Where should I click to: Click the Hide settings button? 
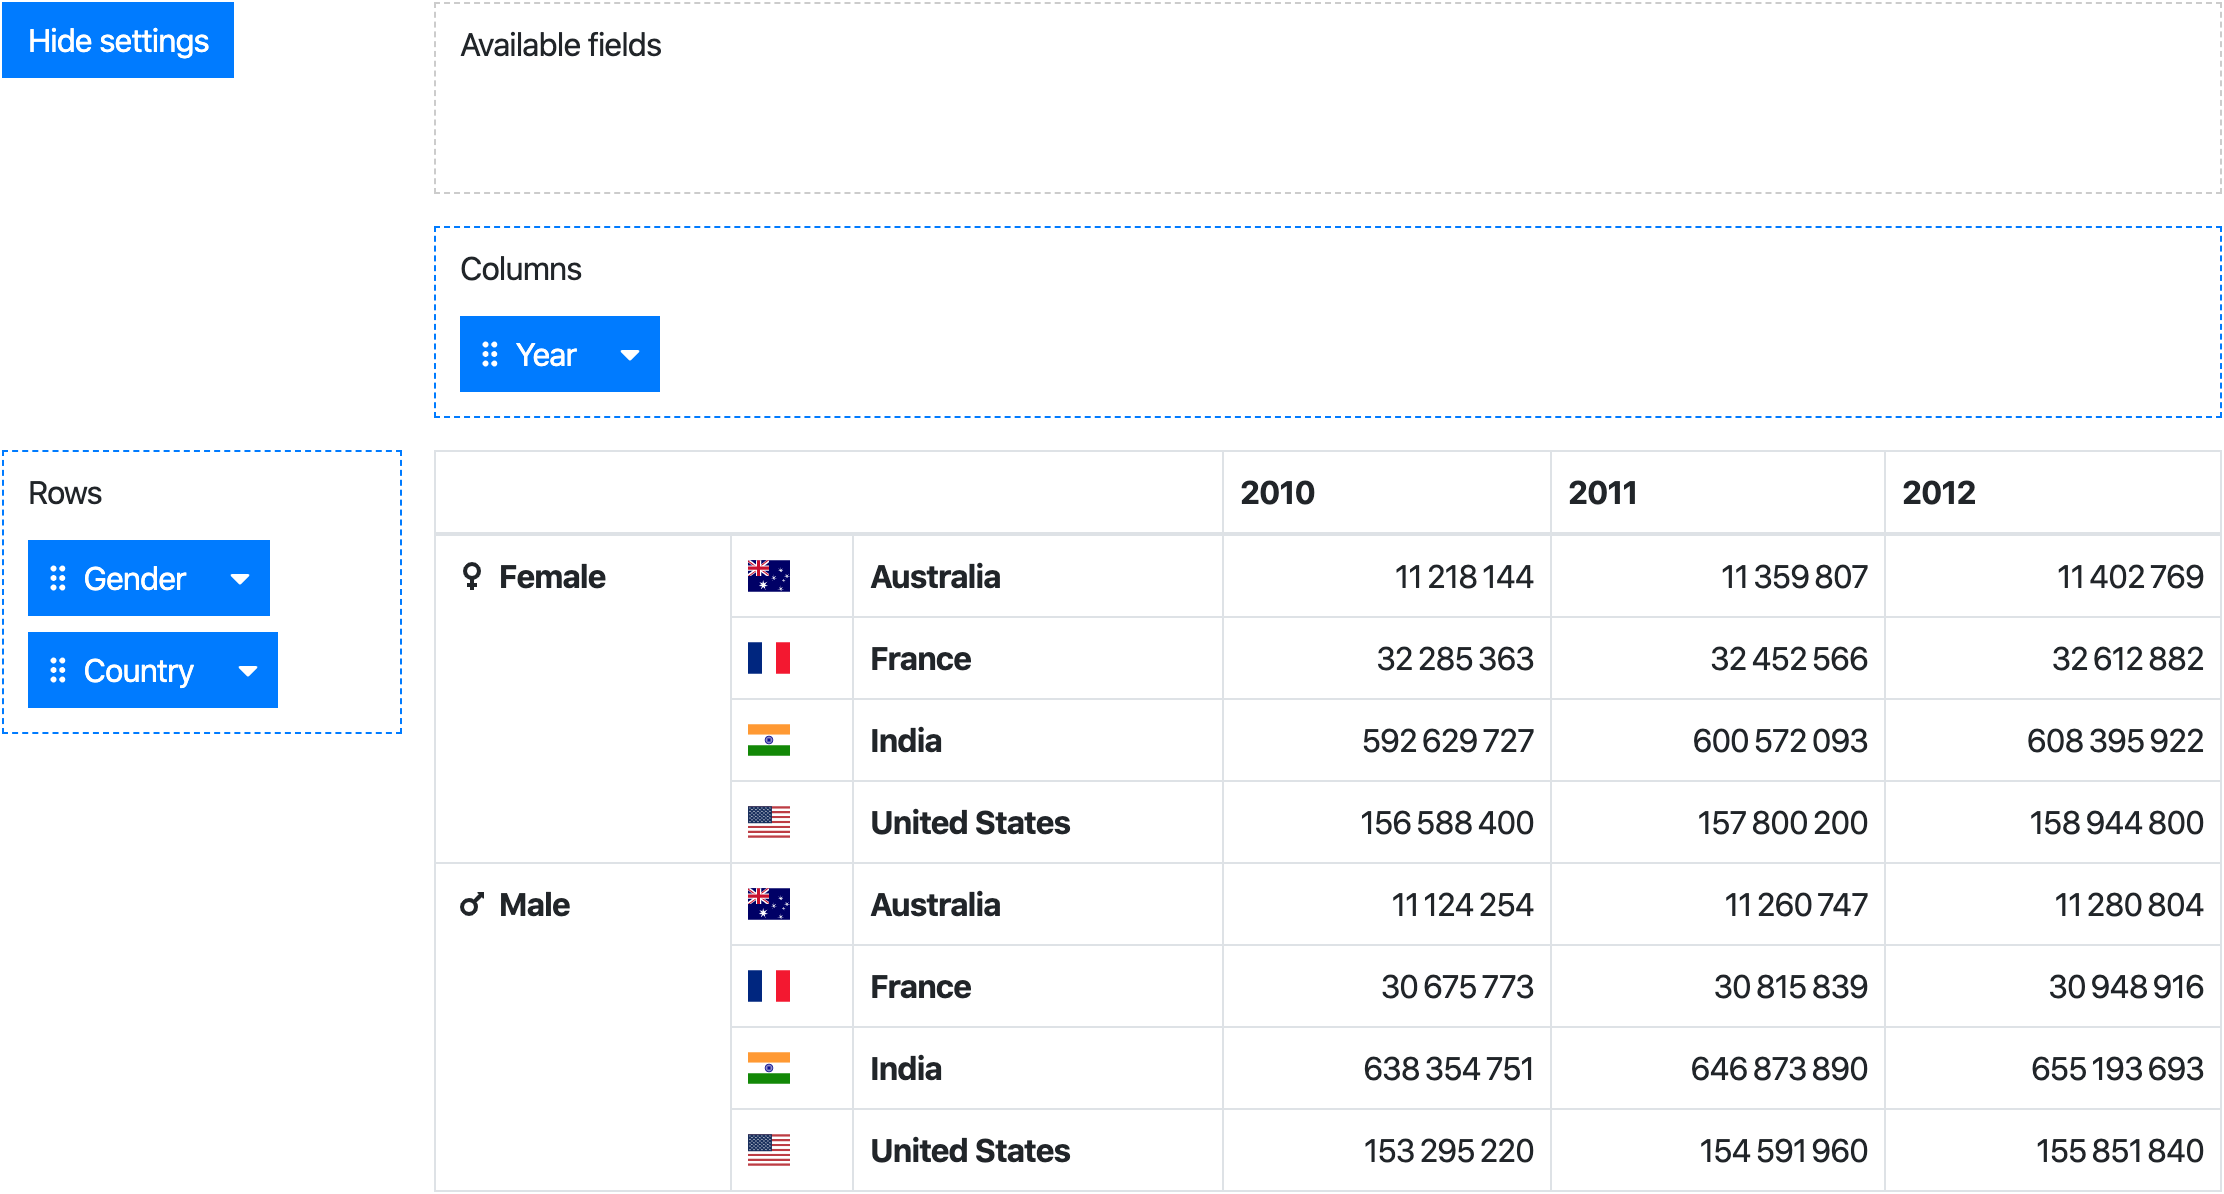(x=118, y=40)
